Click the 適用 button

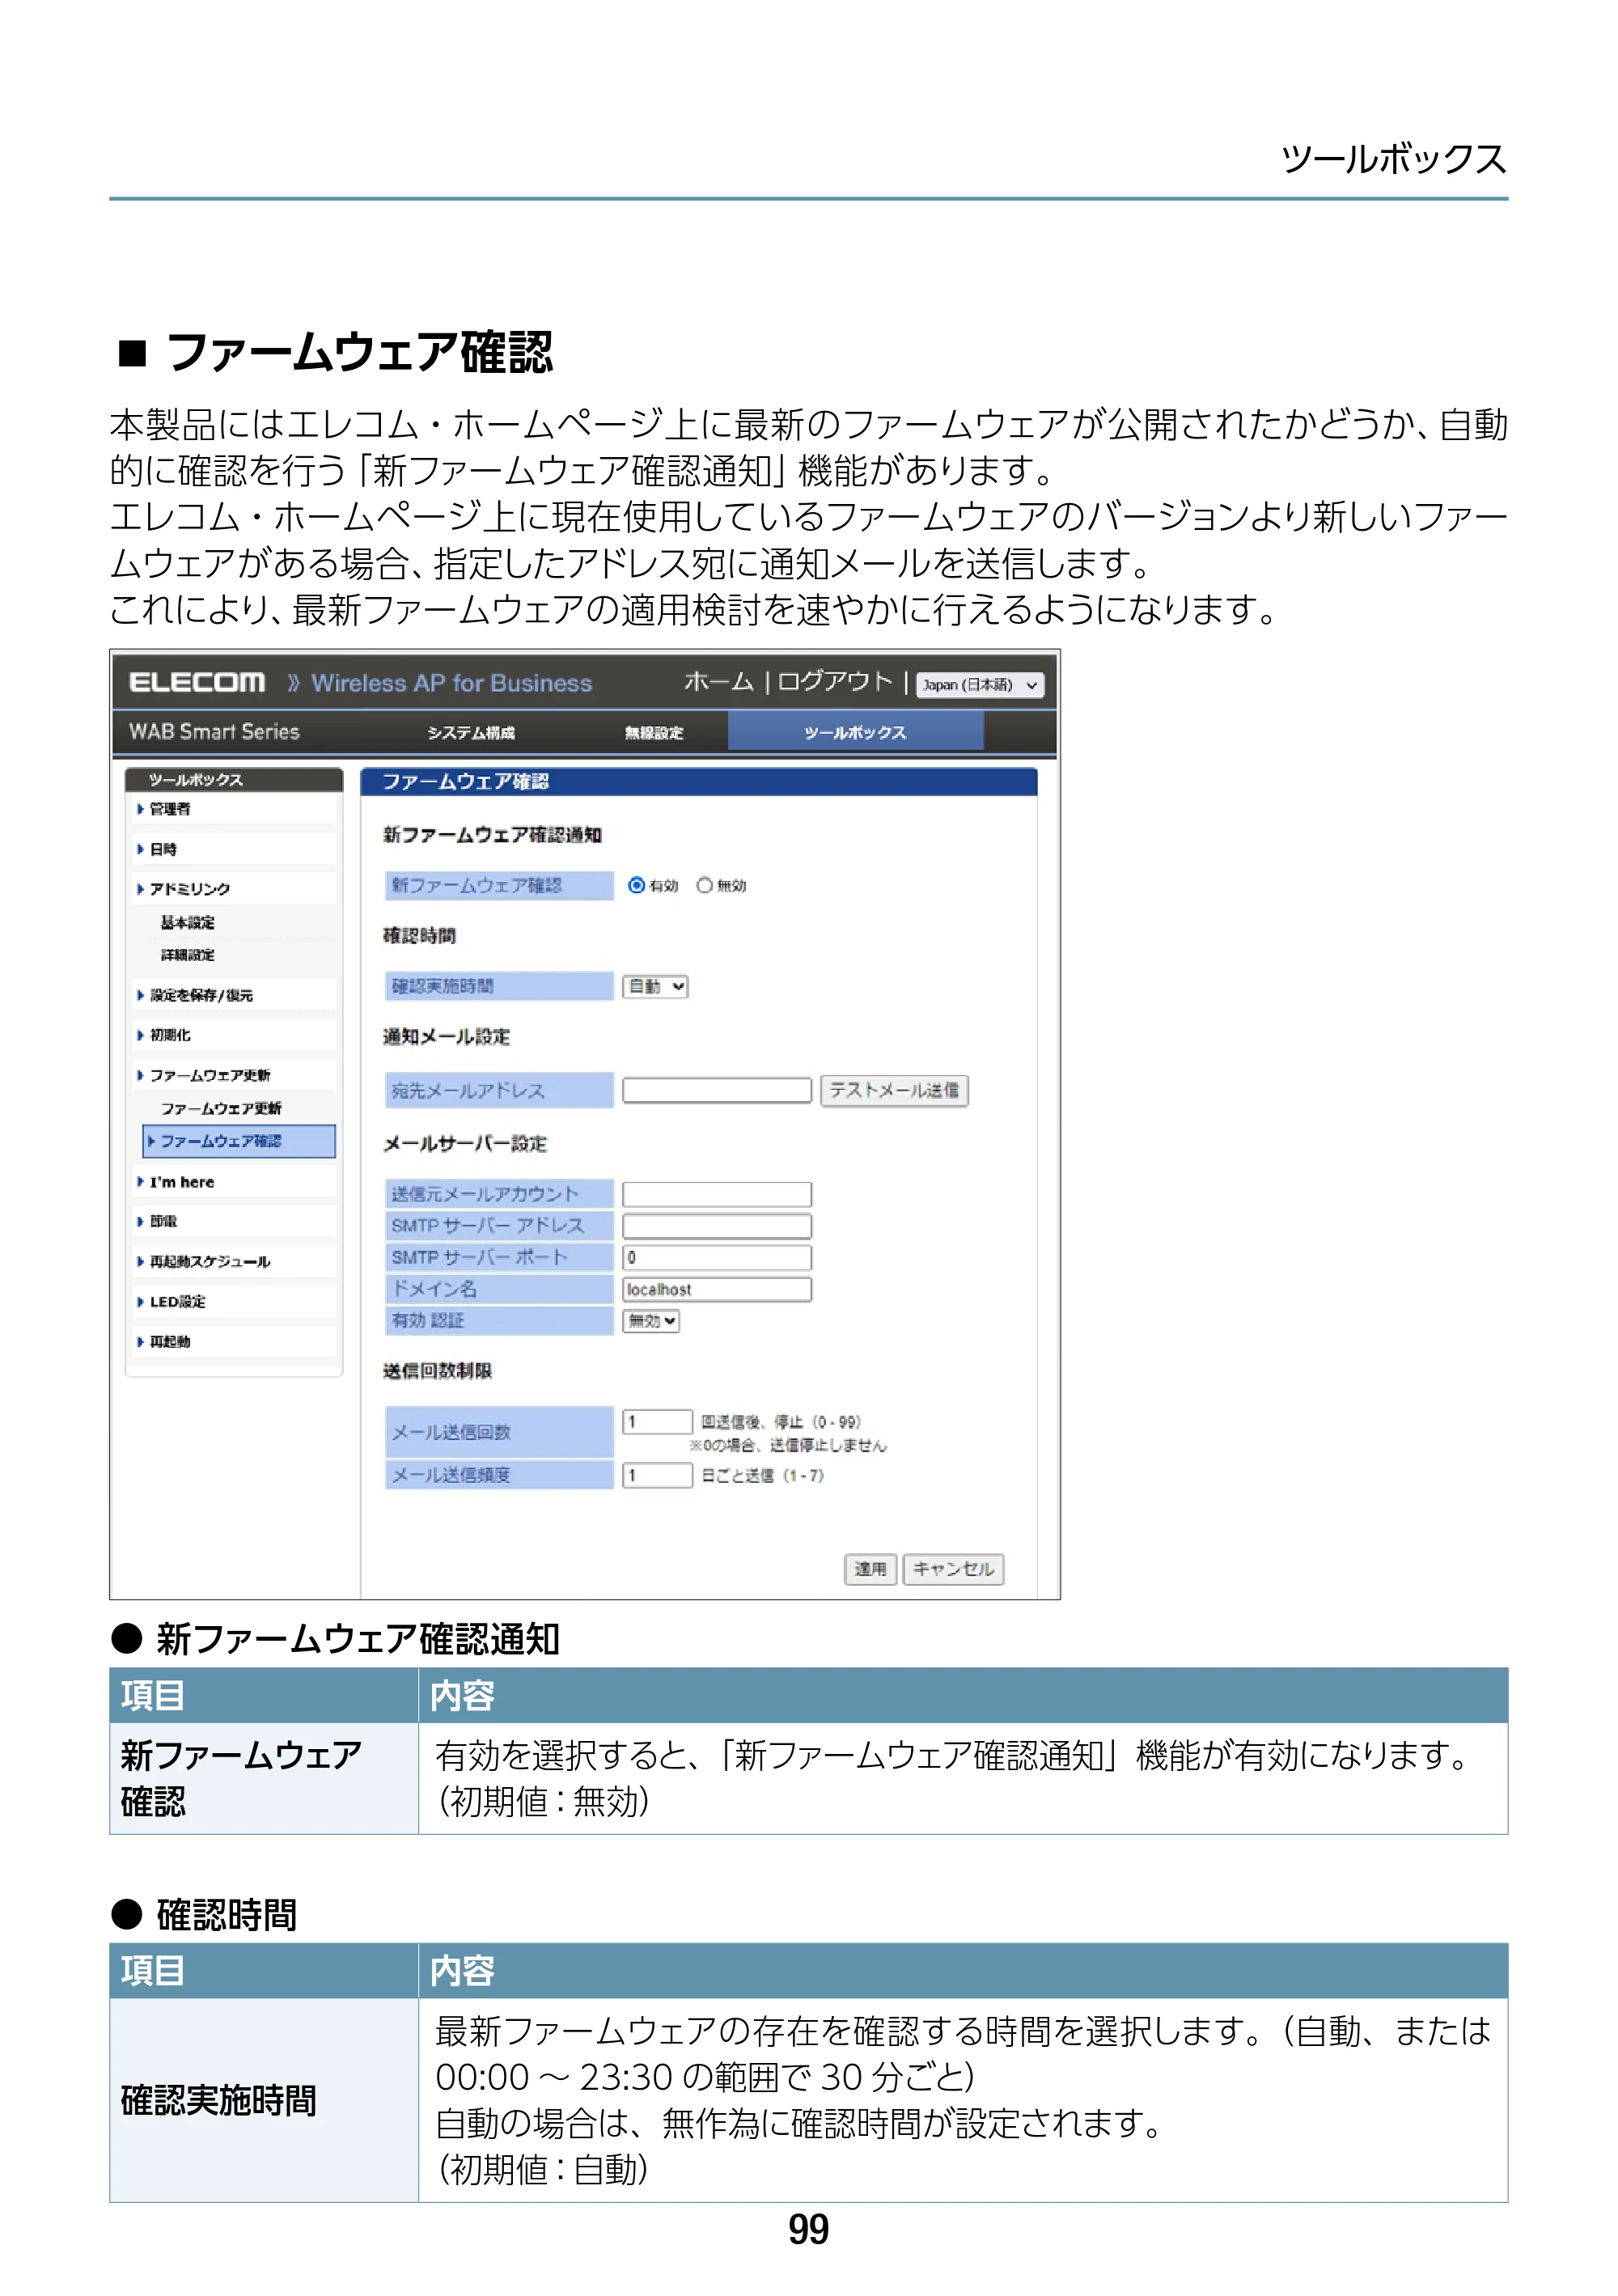(870, 1569)
